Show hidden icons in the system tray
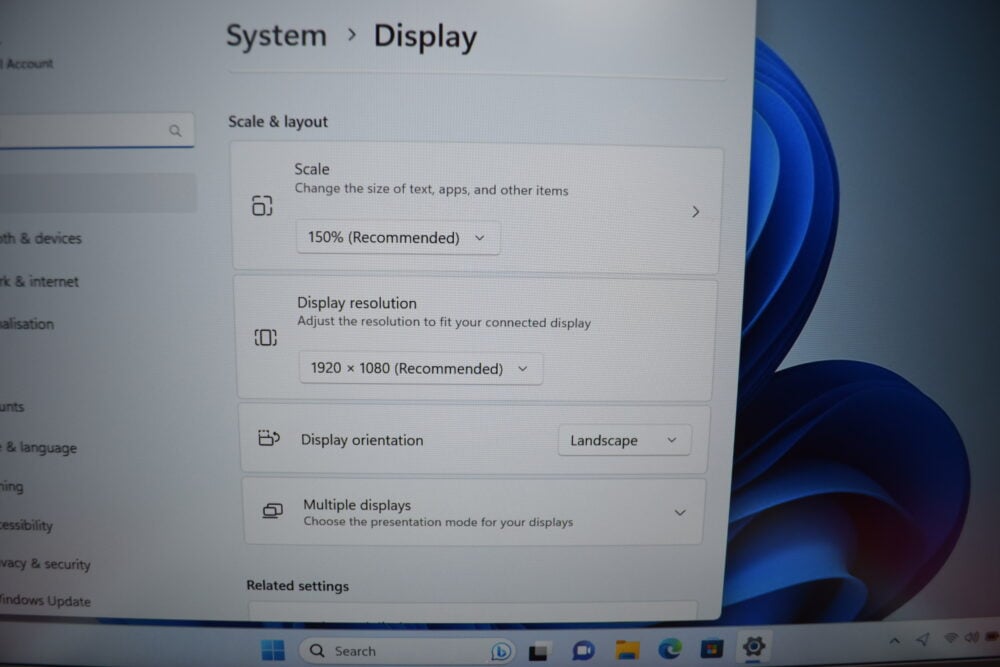The height and width of the screenshot is (667, 1000). point(895,641)
